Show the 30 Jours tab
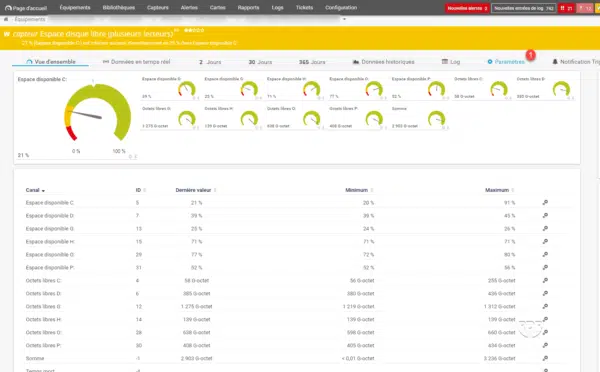The image size is (600, 372). pos(260,62)
